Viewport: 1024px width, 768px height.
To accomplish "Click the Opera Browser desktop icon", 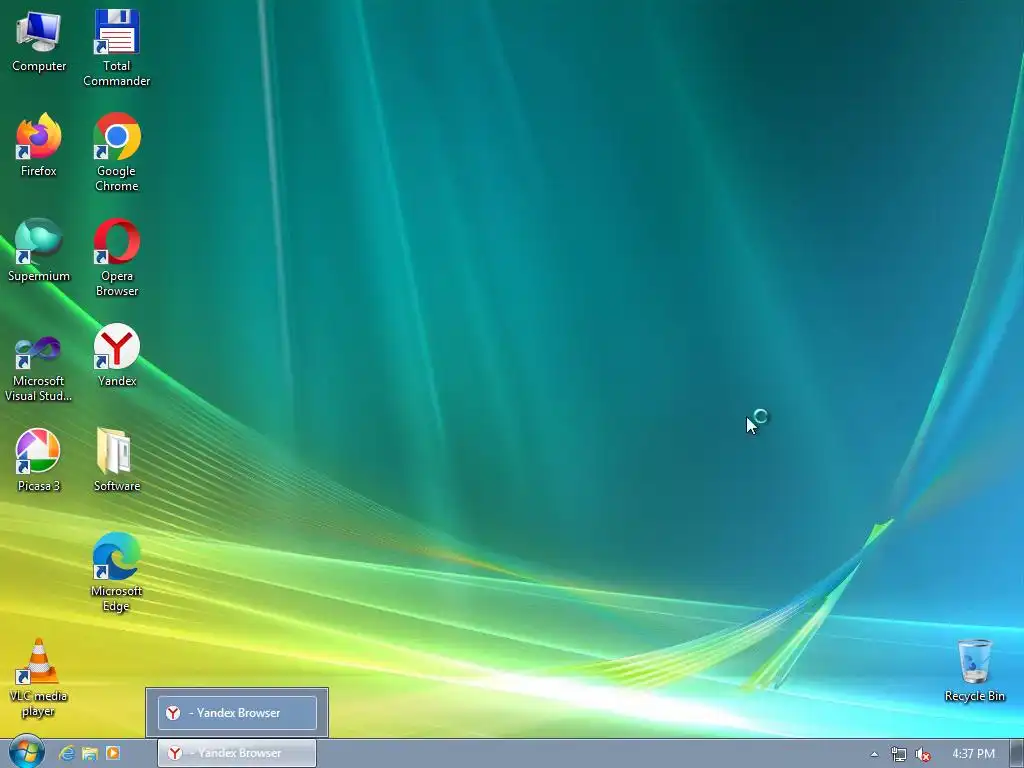I will tap(116, 257).
